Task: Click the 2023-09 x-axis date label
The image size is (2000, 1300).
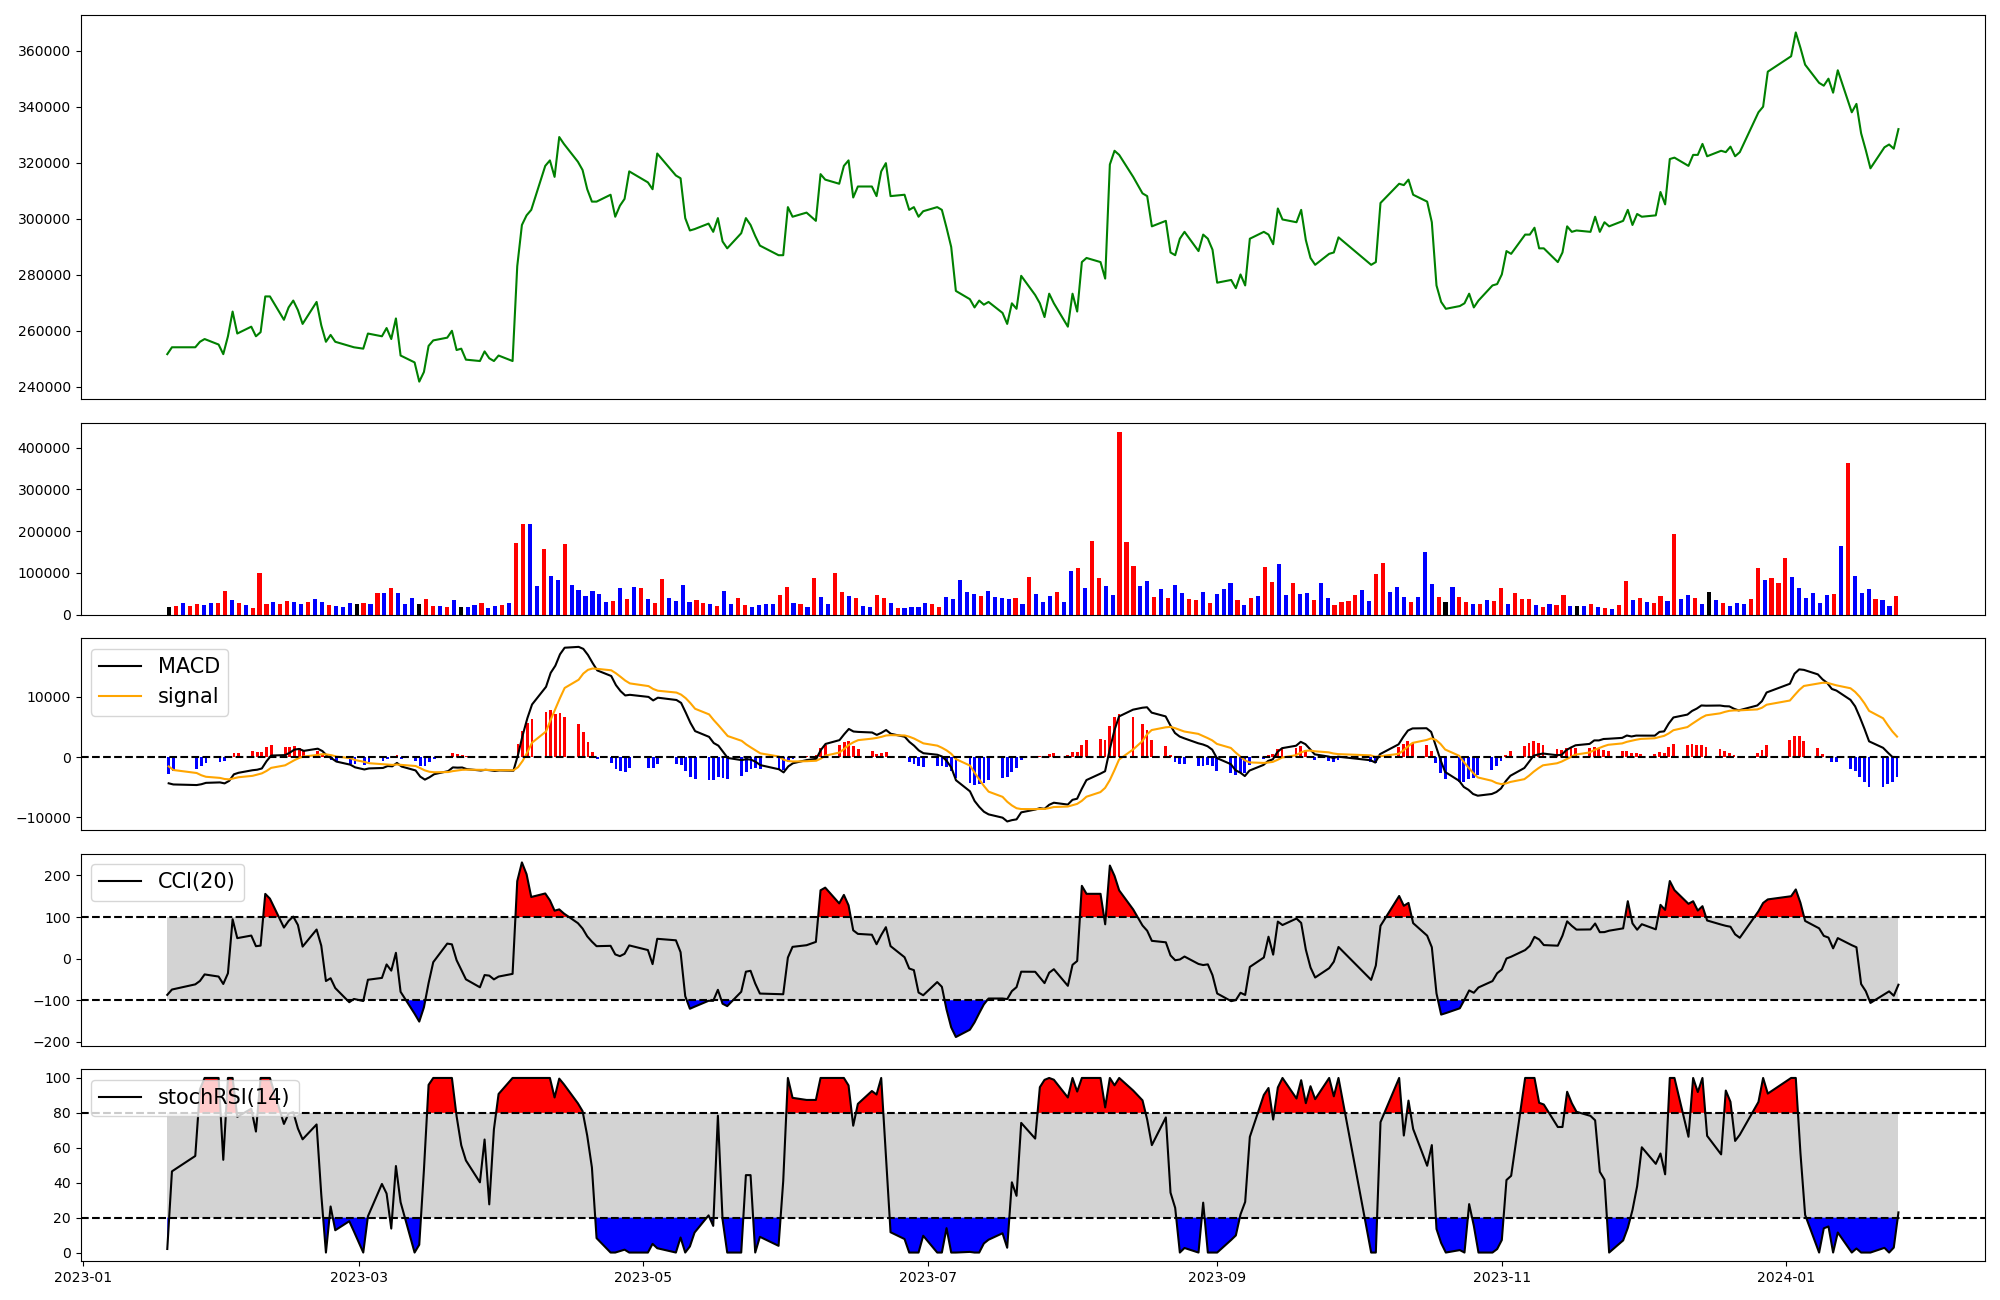Action: [1218, 1277]
